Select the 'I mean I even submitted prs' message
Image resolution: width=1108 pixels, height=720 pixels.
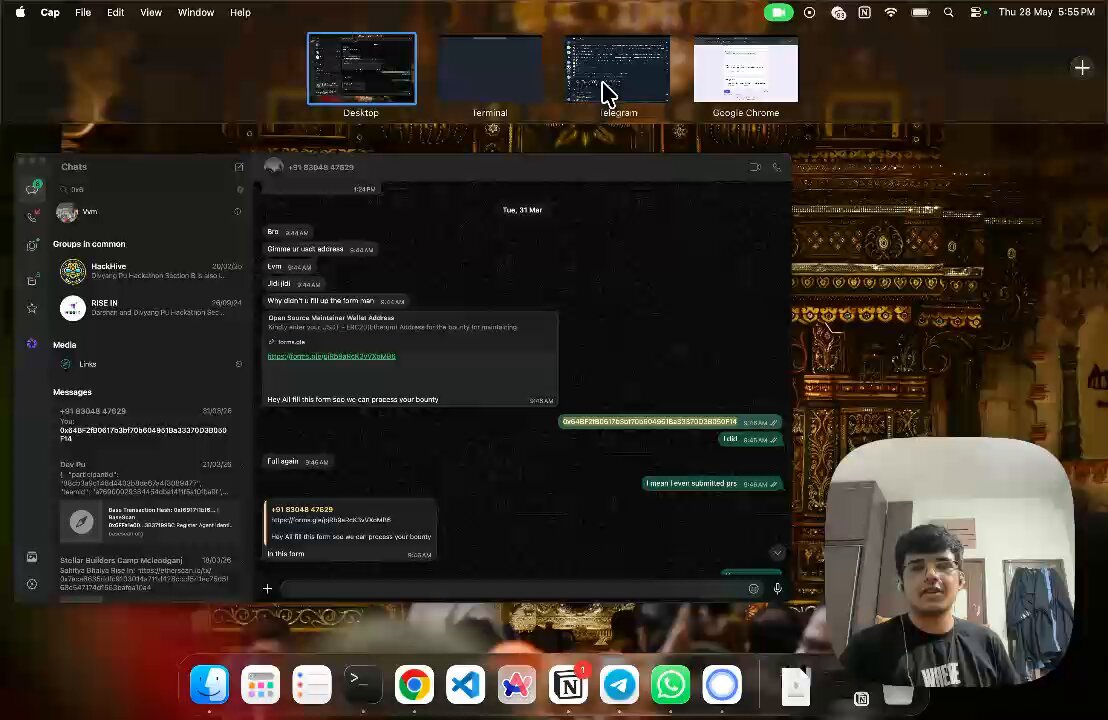pos(712,484)
